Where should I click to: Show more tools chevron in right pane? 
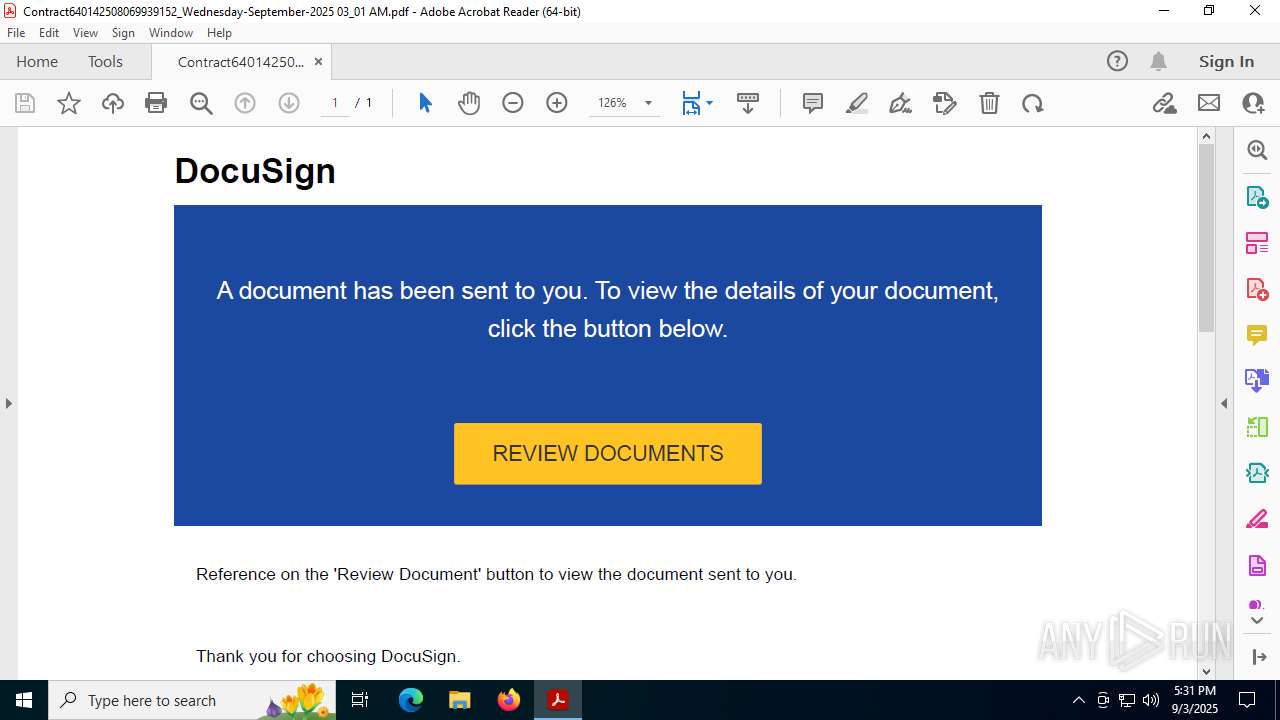1257,621
